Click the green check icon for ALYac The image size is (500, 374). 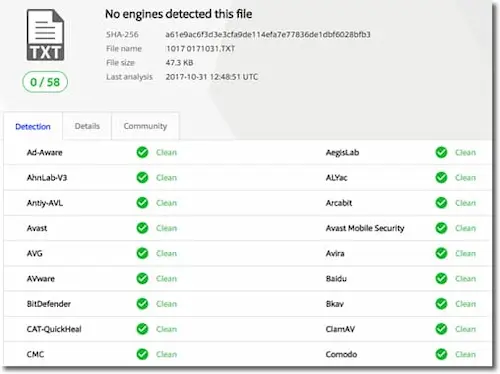click(441, 177)
